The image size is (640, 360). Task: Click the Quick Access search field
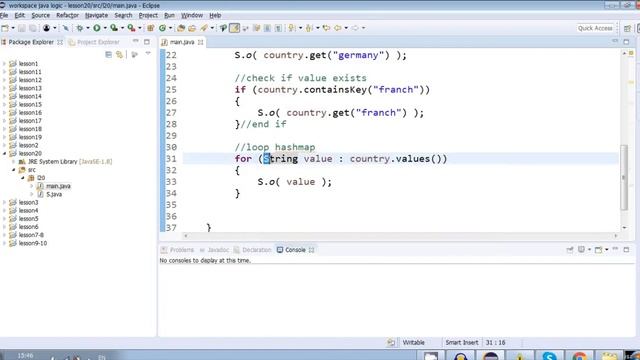[595, 28]
